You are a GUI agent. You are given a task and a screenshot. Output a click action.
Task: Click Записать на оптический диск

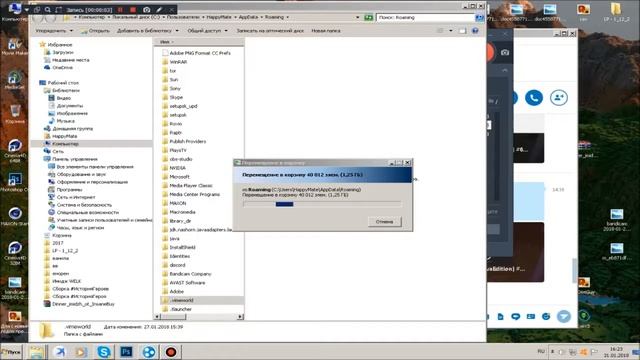pyautogui.click(x=270, y=31)
